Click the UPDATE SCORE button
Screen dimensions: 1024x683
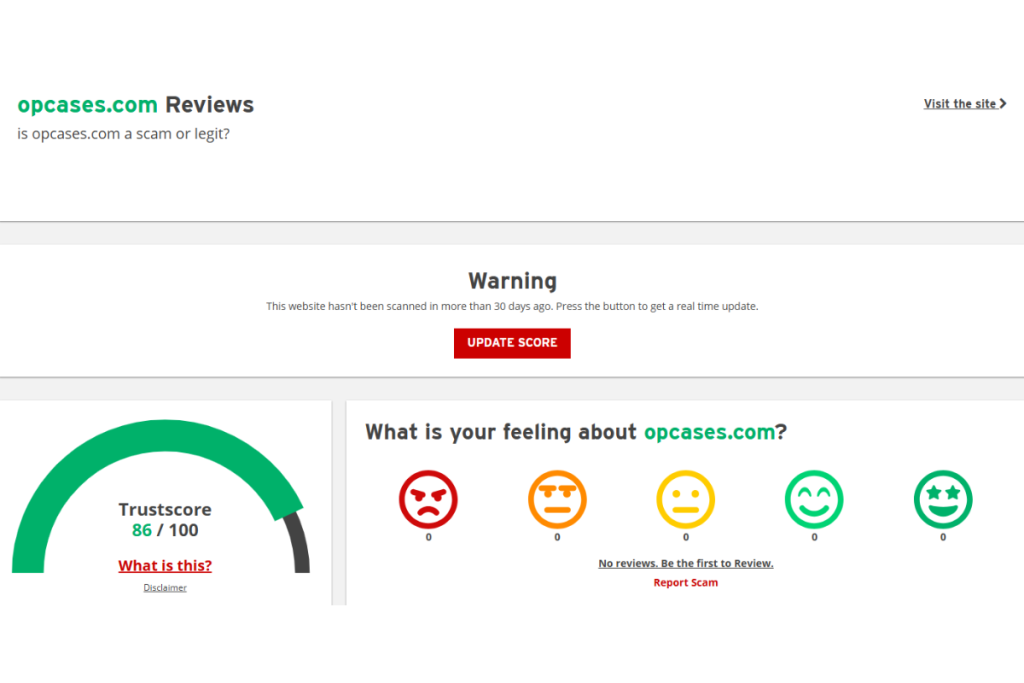512,343
